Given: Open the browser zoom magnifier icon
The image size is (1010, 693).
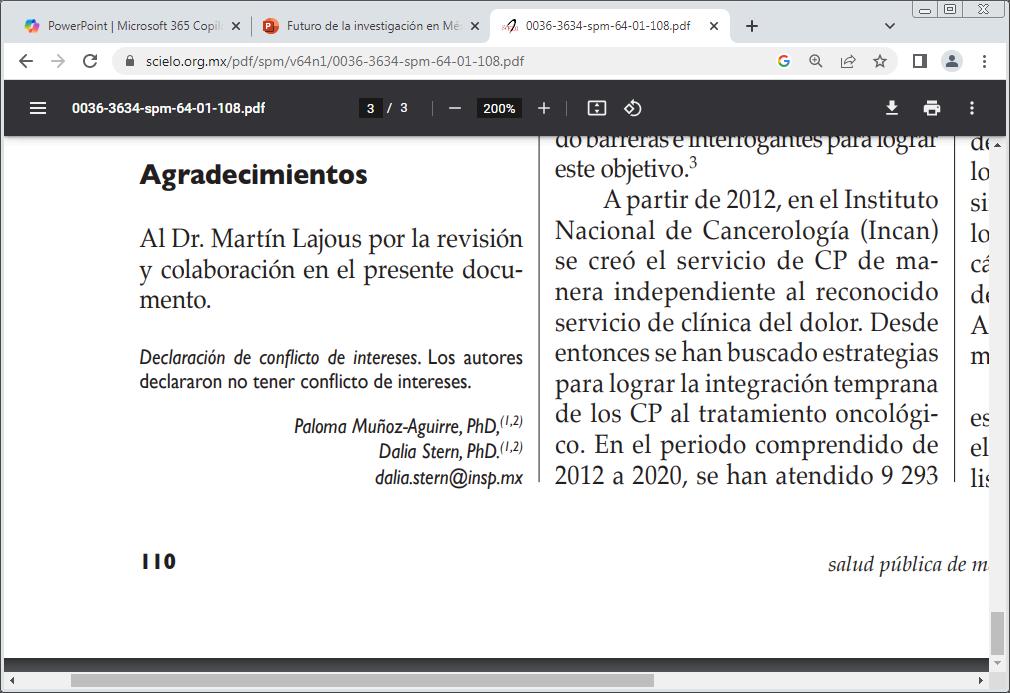Looking at the screenshot, I should pyautogui.click(x=815, y=61).
